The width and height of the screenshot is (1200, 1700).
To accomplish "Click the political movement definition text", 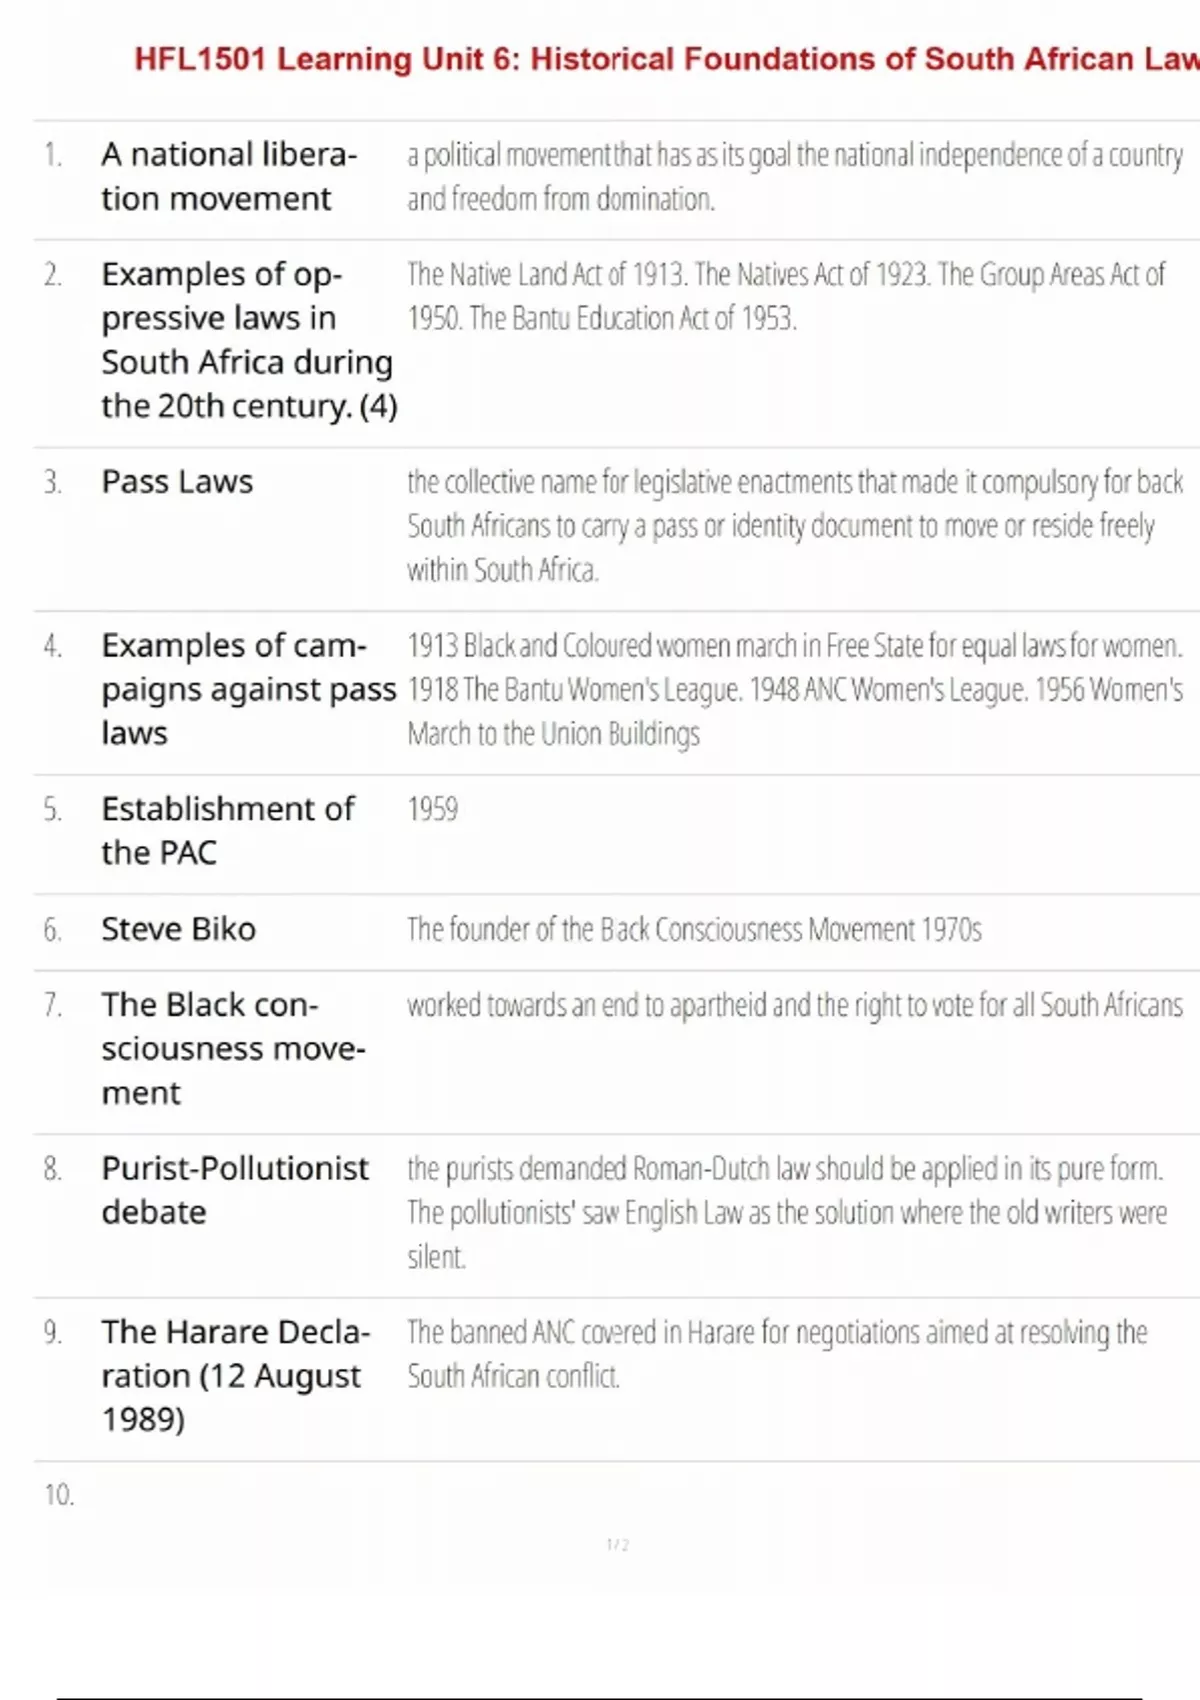I will [x=795, y=176].
